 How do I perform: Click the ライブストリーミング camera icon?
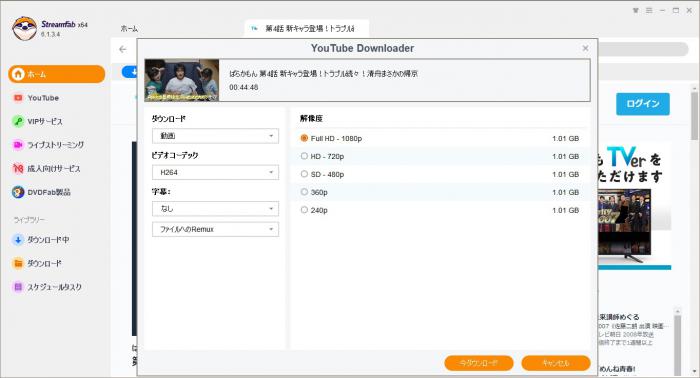click(18, 145)
